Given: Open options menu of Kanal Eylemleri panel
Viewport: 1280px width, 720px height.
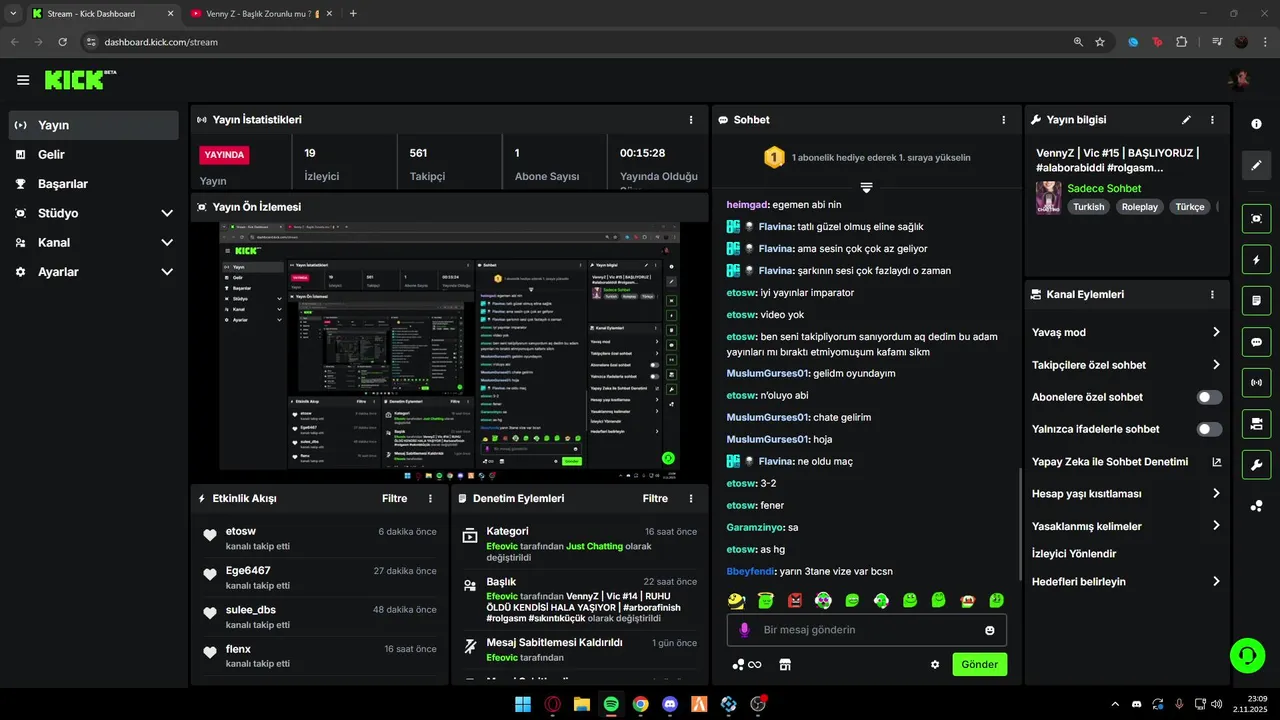Looking at the screenshot, I should 1212,295.
